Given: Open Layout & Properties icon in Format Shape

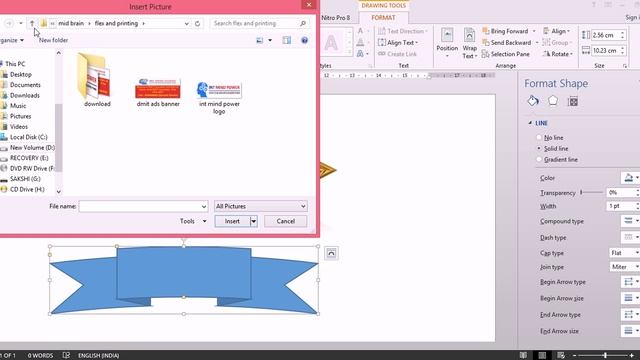Looking at the screenshot, I should pyautogui.click(x=573, y=101).
